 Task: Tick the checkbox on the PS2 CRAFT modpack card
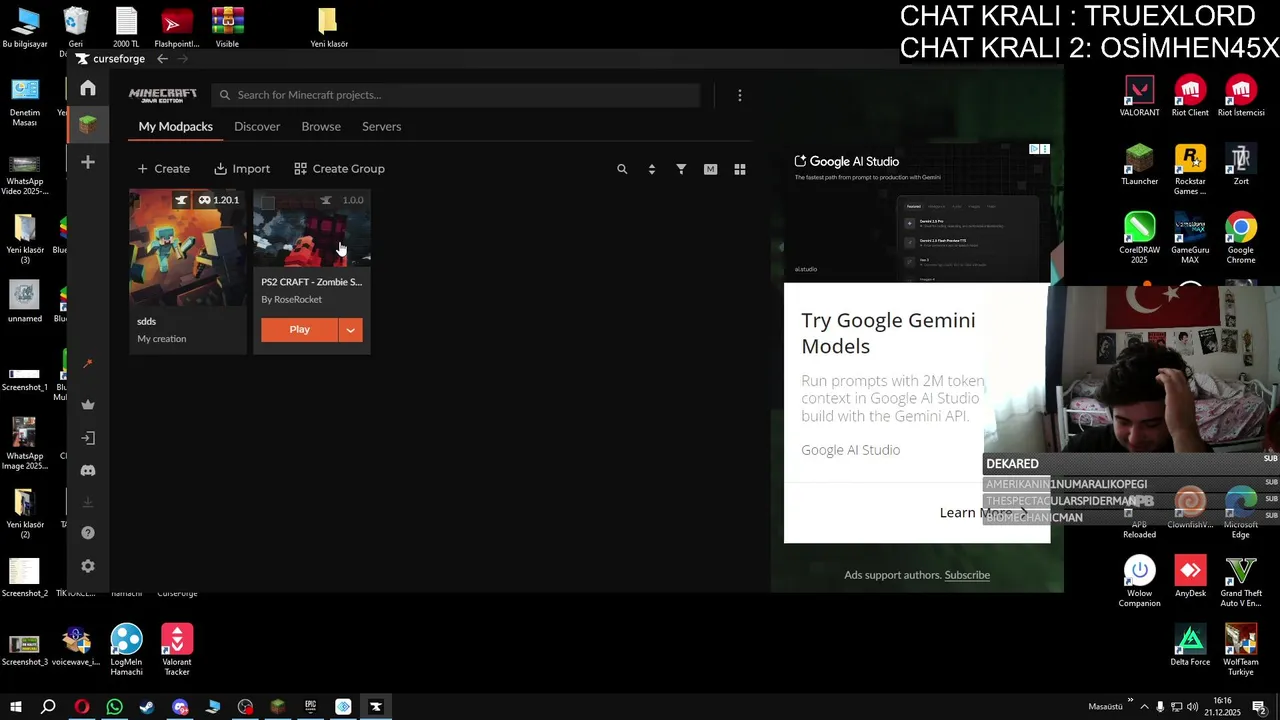pos(268,203)
